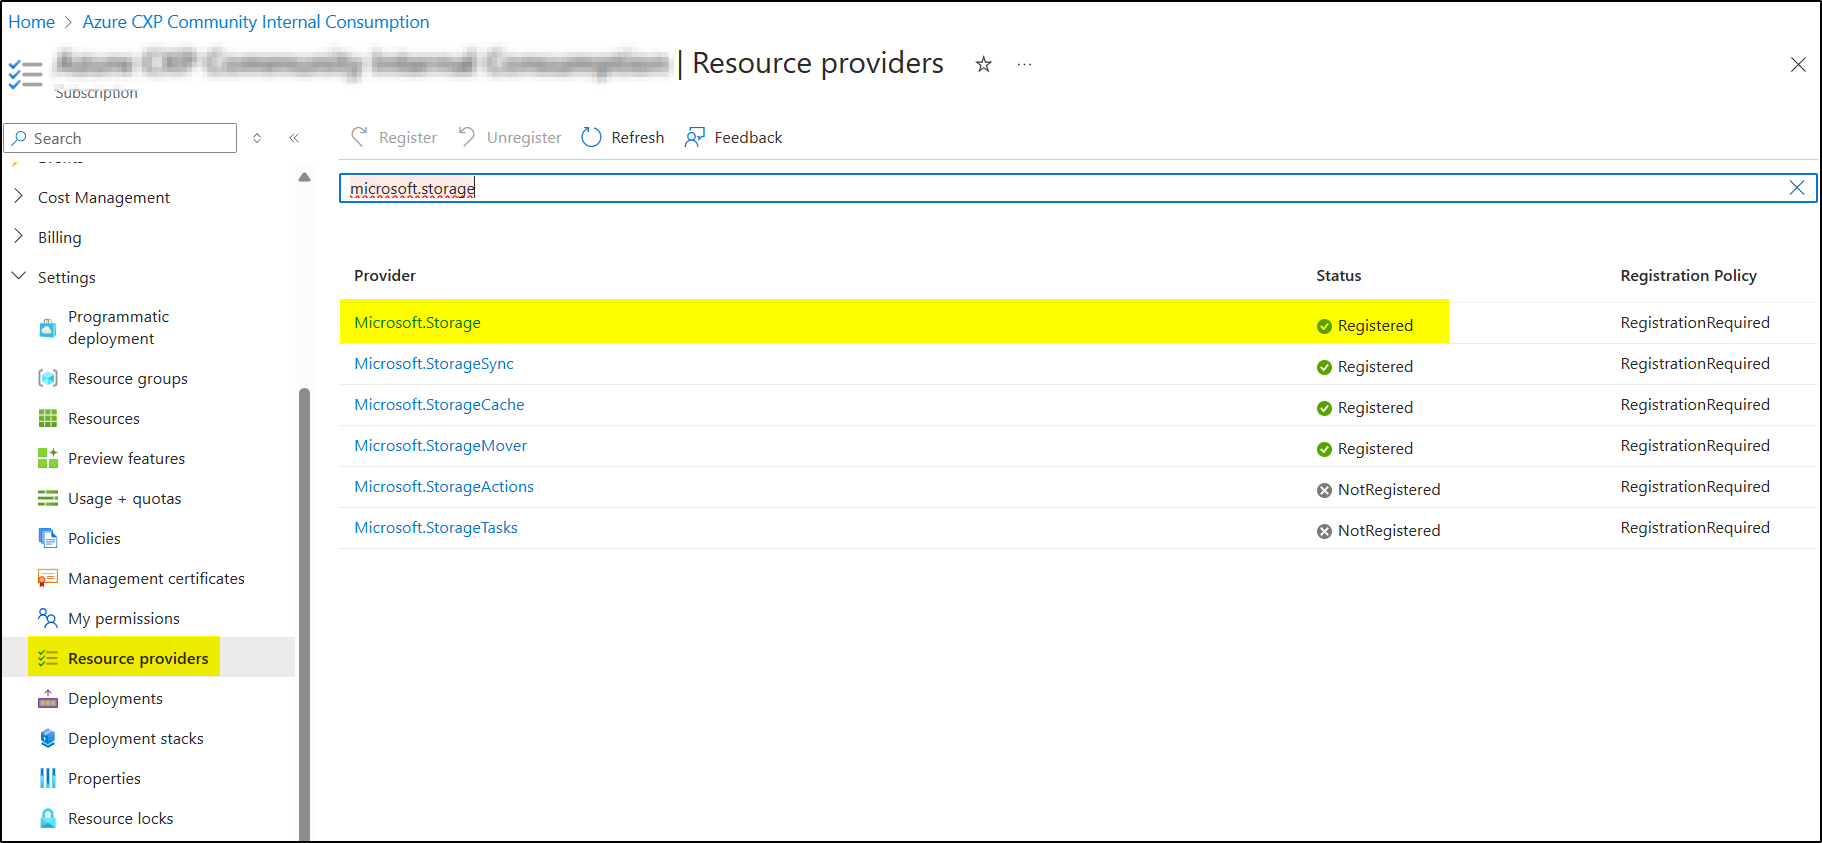Click the Resource locks padlock icon
Image resolution: width=1822 pixels, height=843 pixels.
(x=47, y=818)
